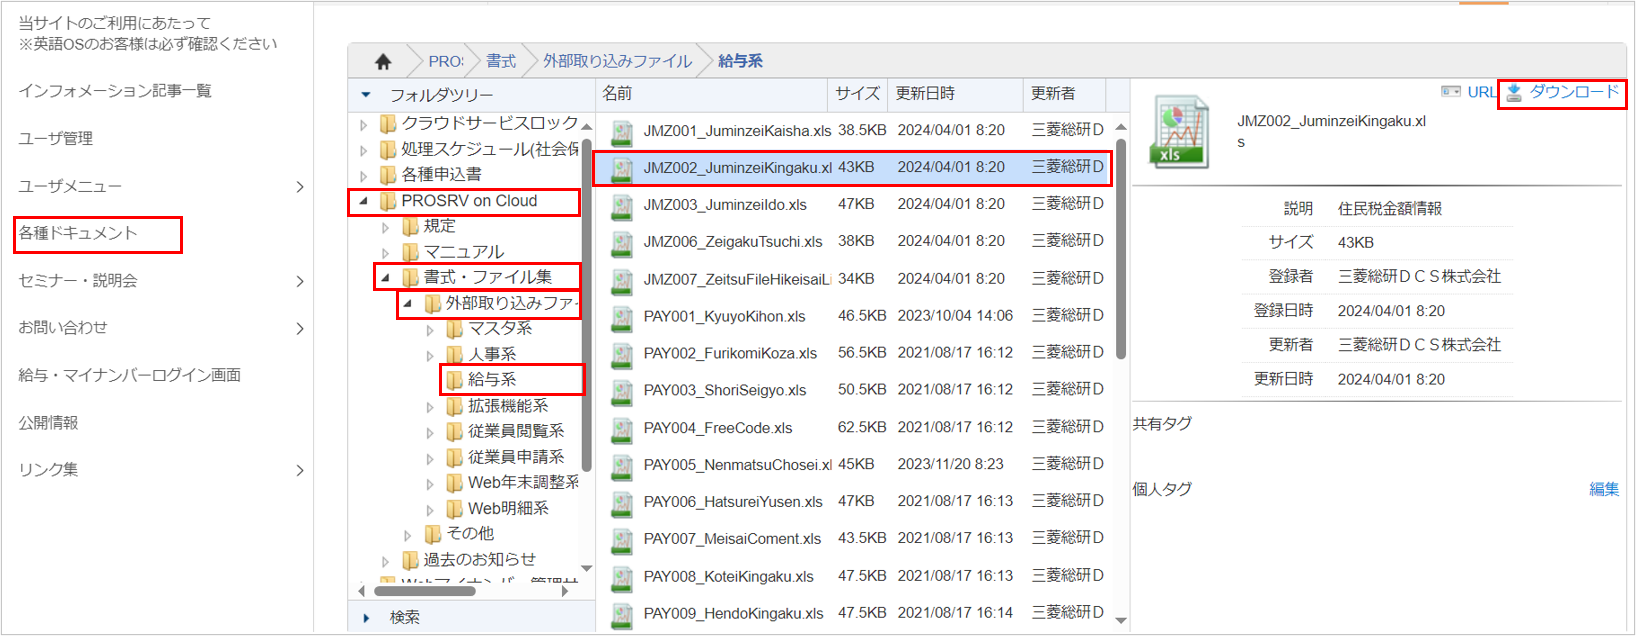Click file icon of JMZ001_JuminzeiKaisha.xls
The image size is (1636, 636).
pos(622,132)
